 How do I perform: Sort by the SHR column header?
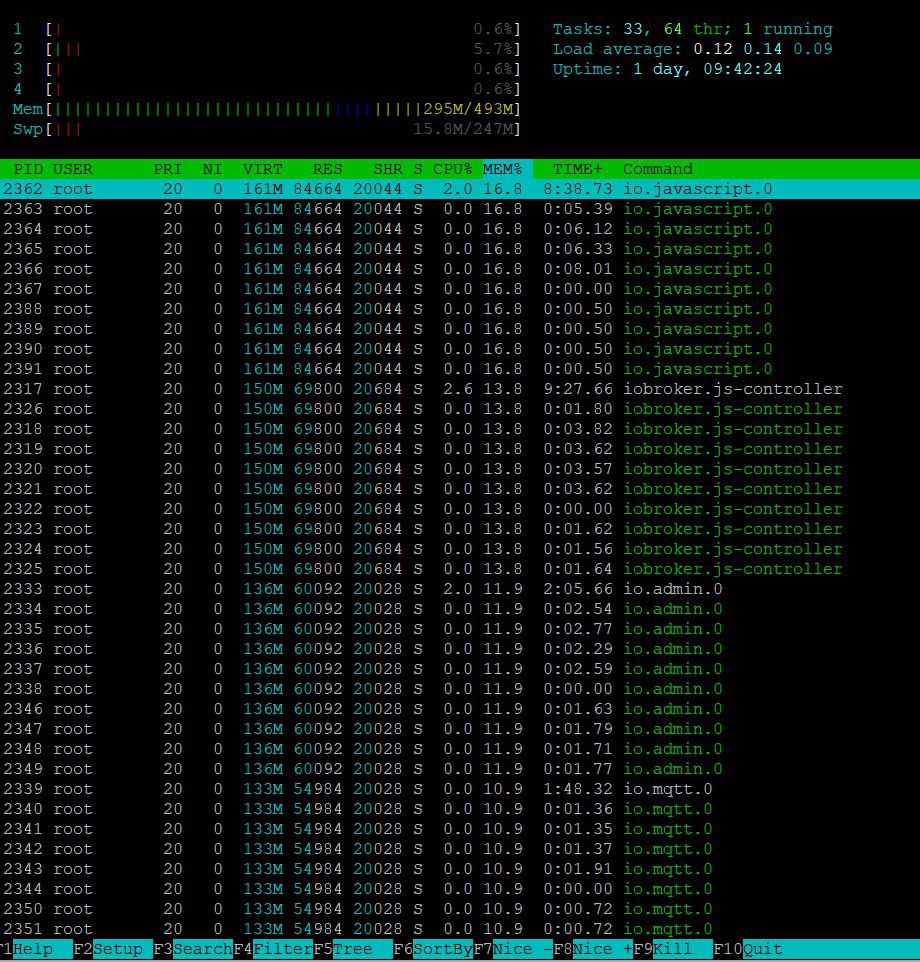tap(388, 169)
